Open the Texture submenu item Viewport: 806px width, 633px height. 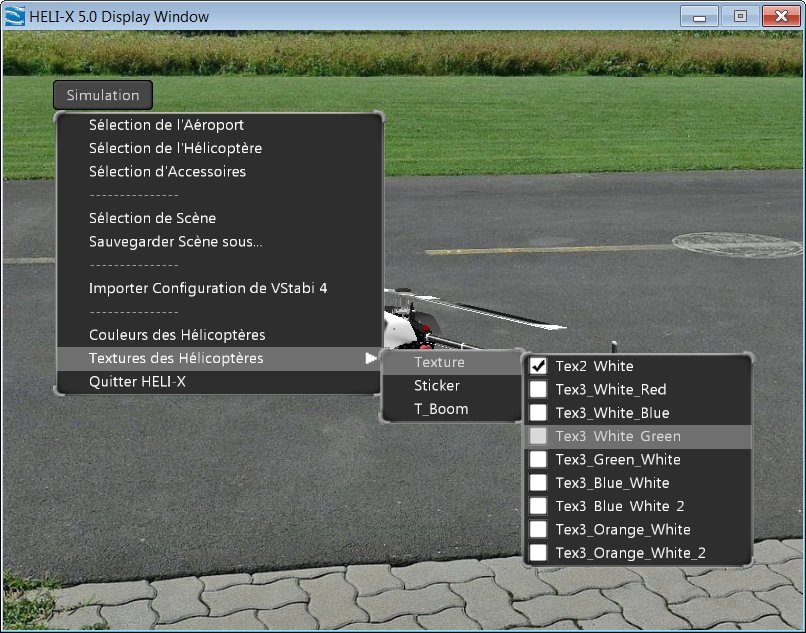[452, 362]
